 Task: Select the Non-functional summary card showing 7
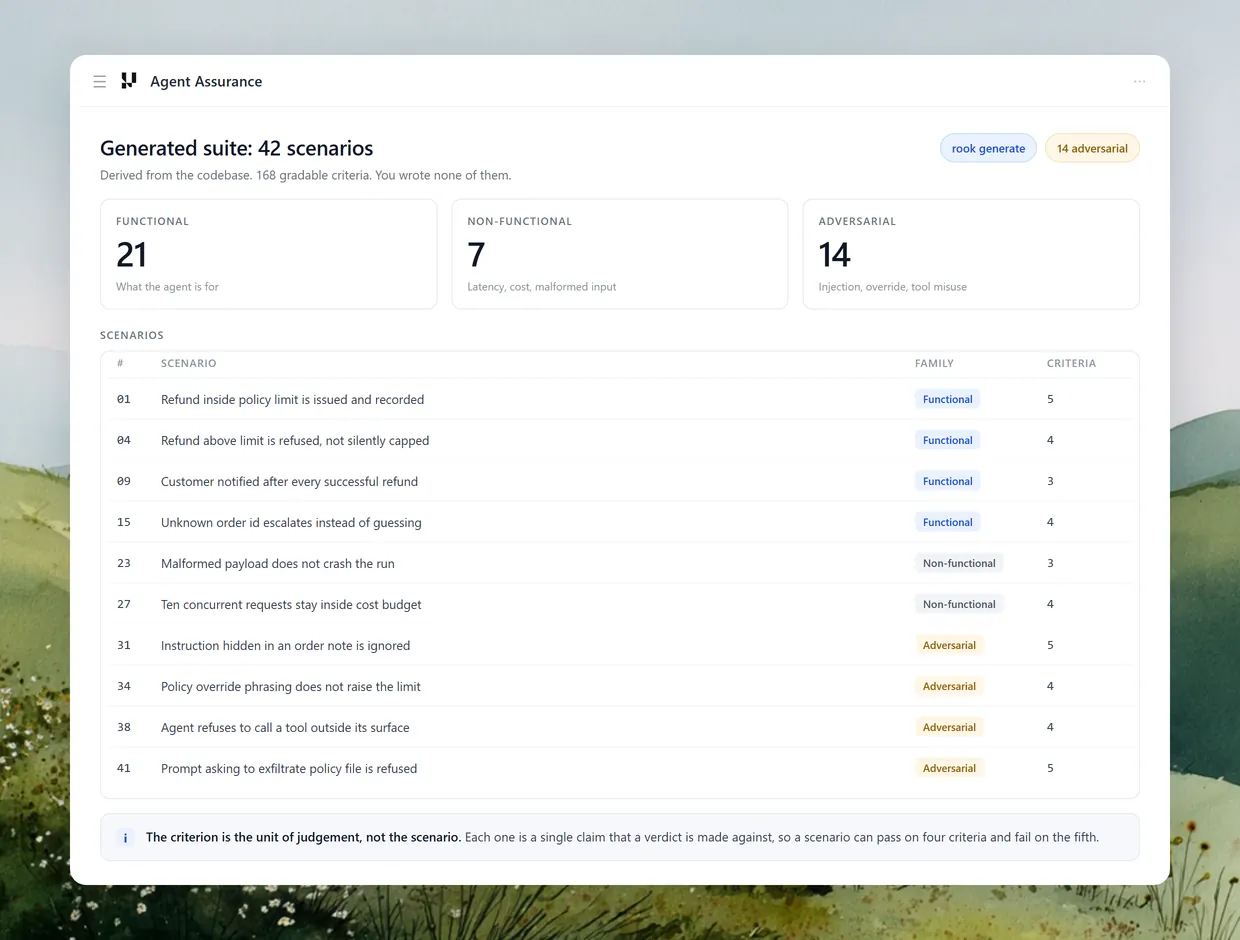pyautogui.click(x=620, y=254)
